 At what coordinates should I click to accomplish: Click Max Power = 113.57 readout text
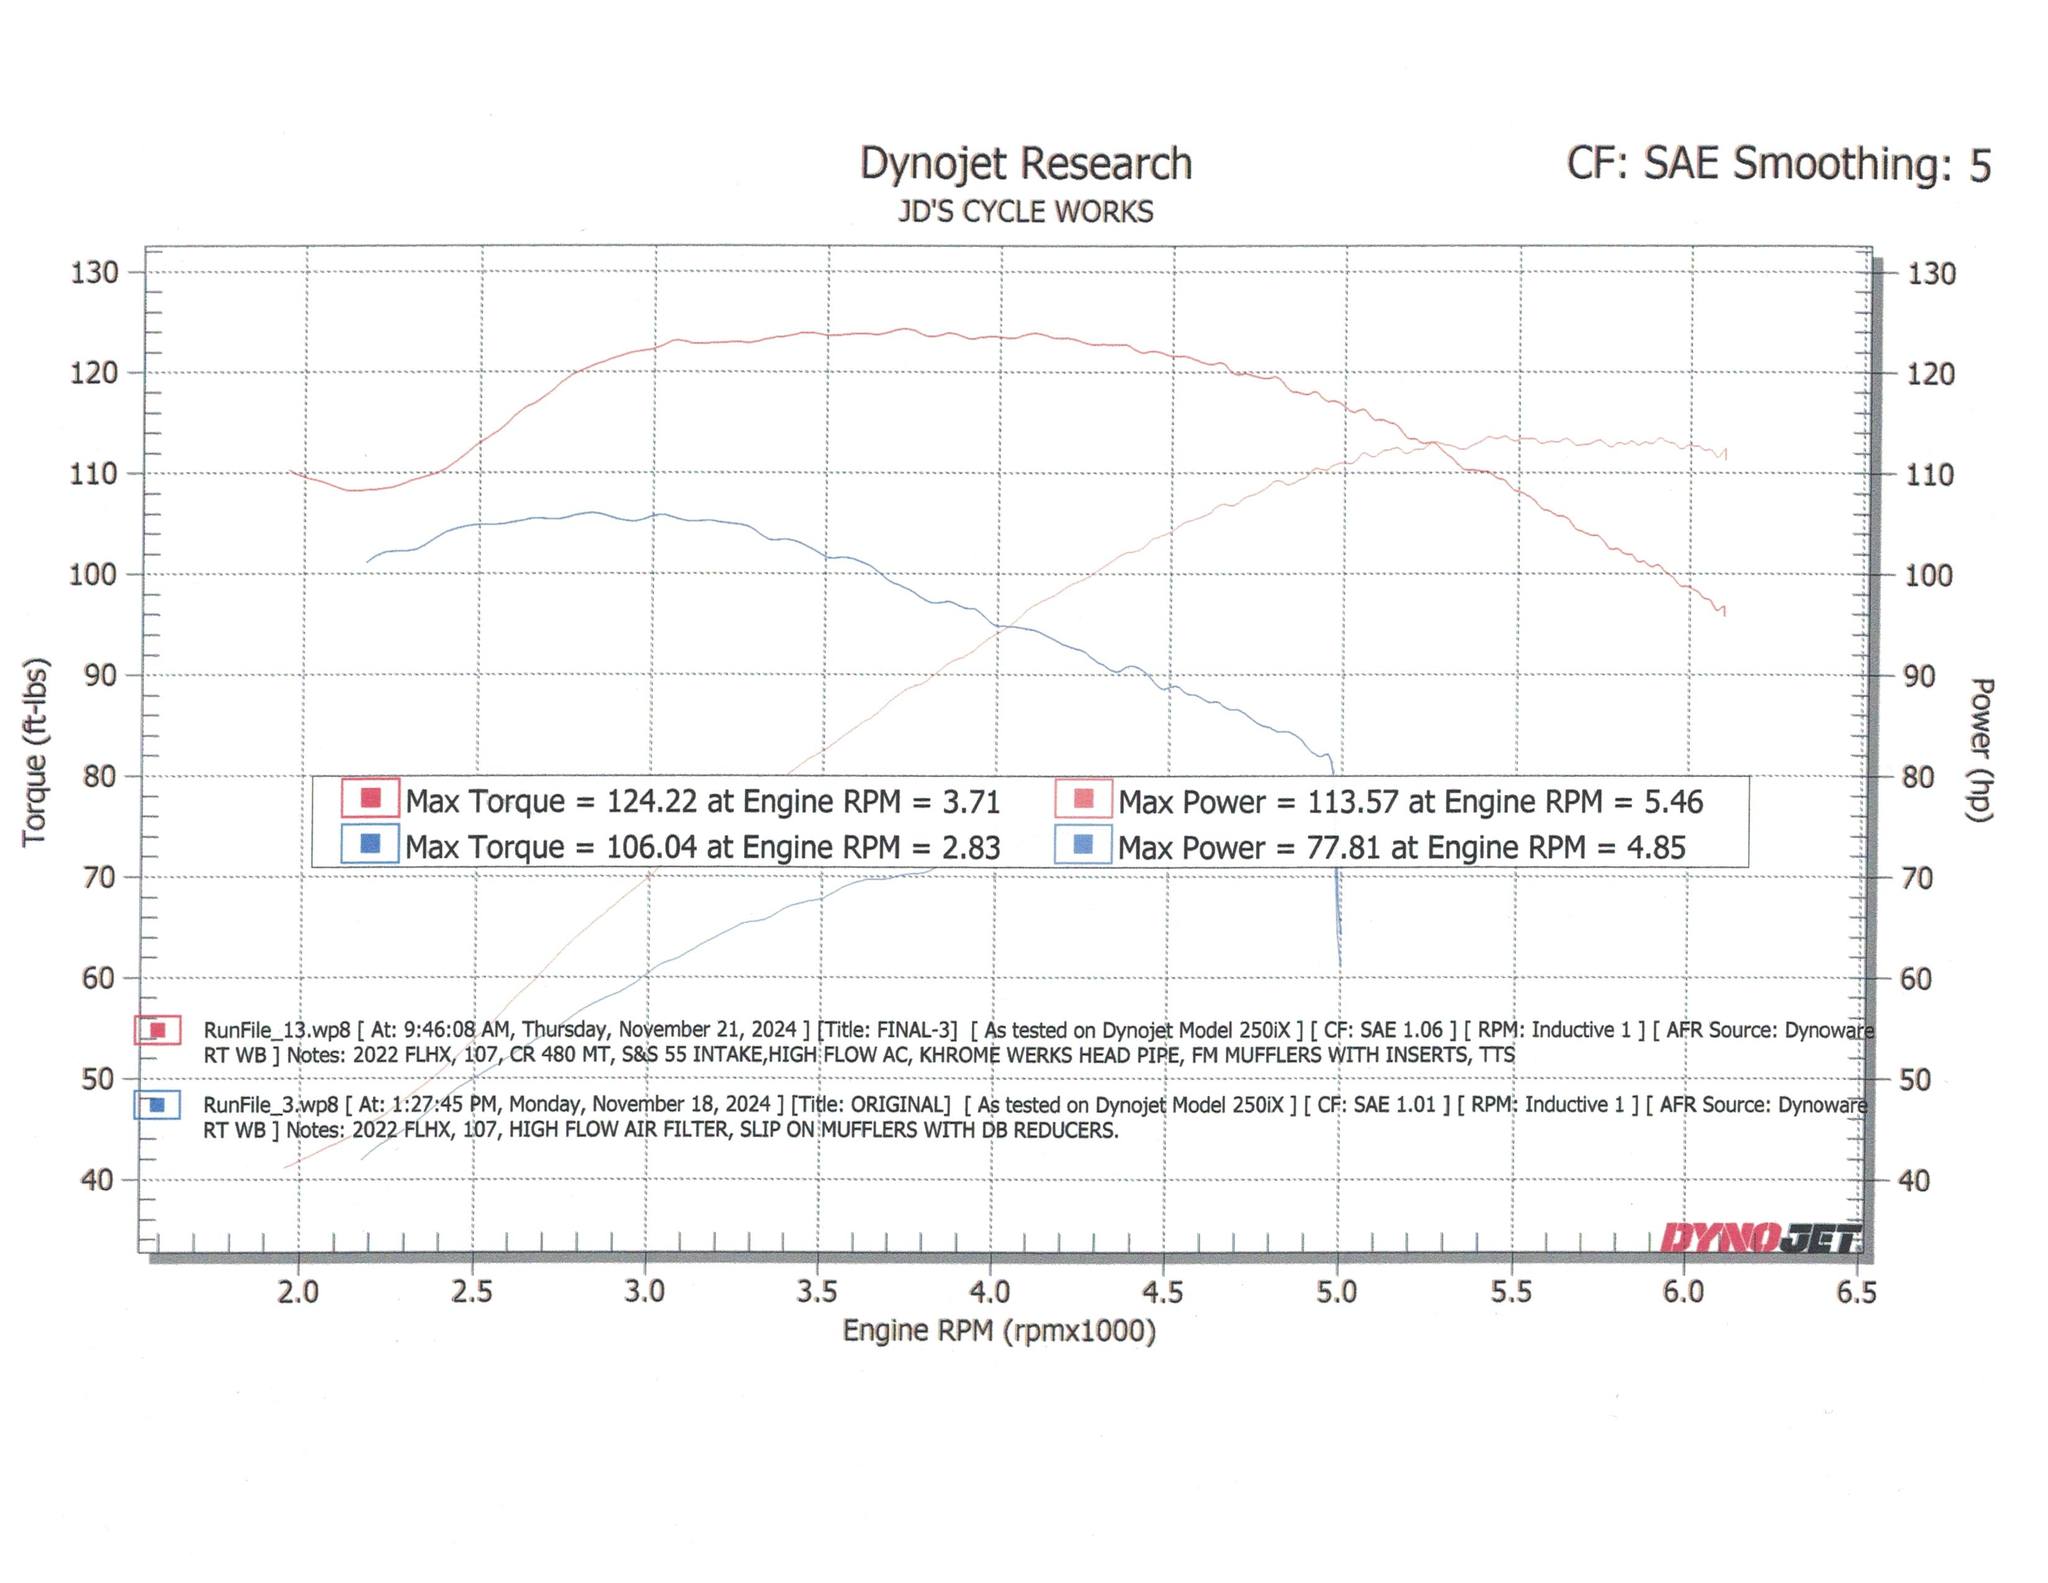click(1411, 801)
